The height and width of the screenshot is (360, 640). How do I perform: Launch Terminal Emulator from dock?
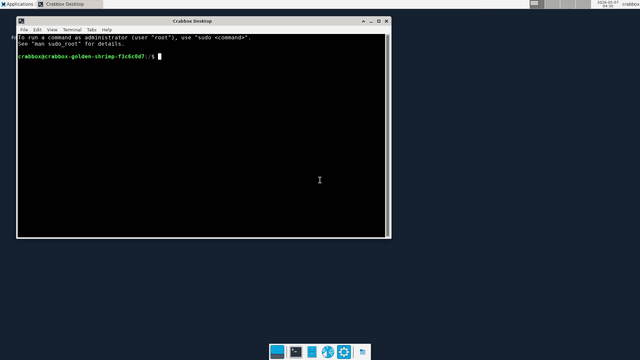(296, 352)
